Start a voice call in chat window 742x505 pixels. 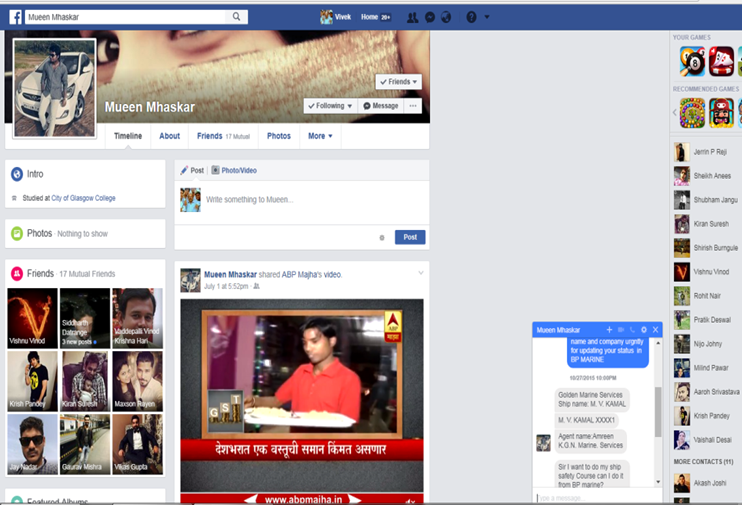coord(632,329)
